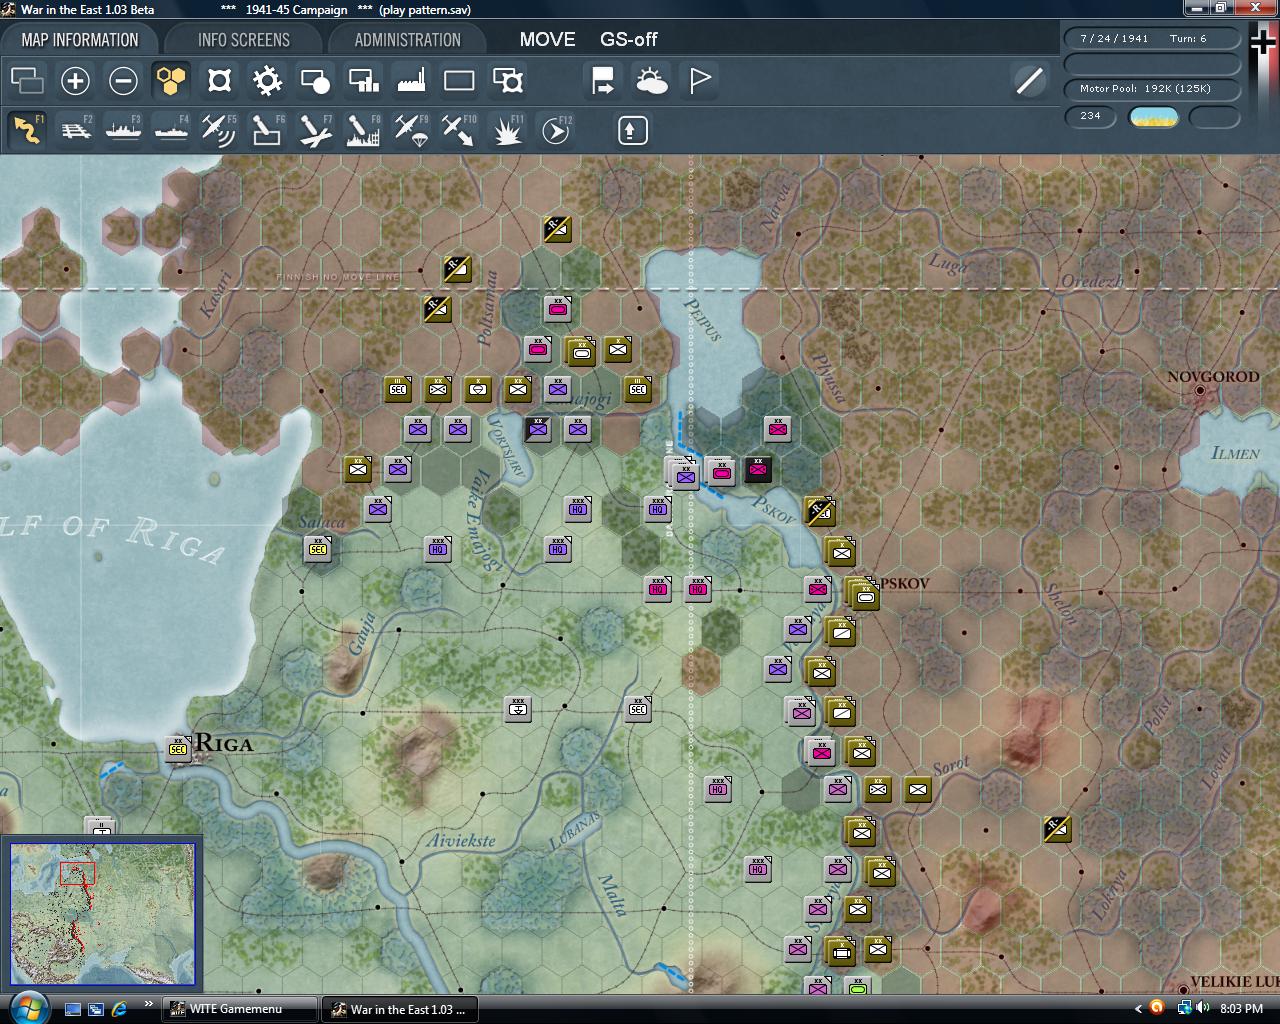Image resolution: width=1280 pixels, height=1024 pixels.
Task: Select F3 naval transport ship icon
Action: click(x=123, y=130)
